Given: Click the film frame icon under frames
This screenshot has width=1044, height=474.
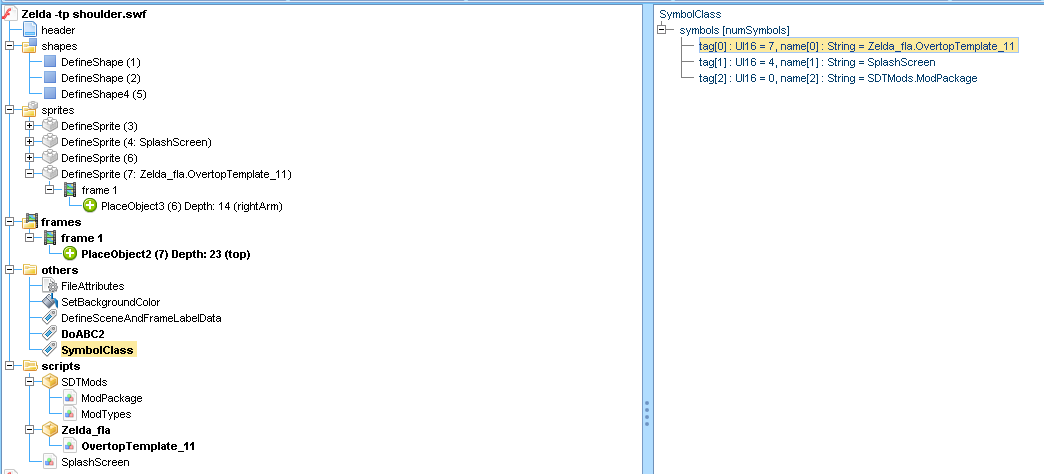Looking at the screenshot, I should (x=50, y=238).
